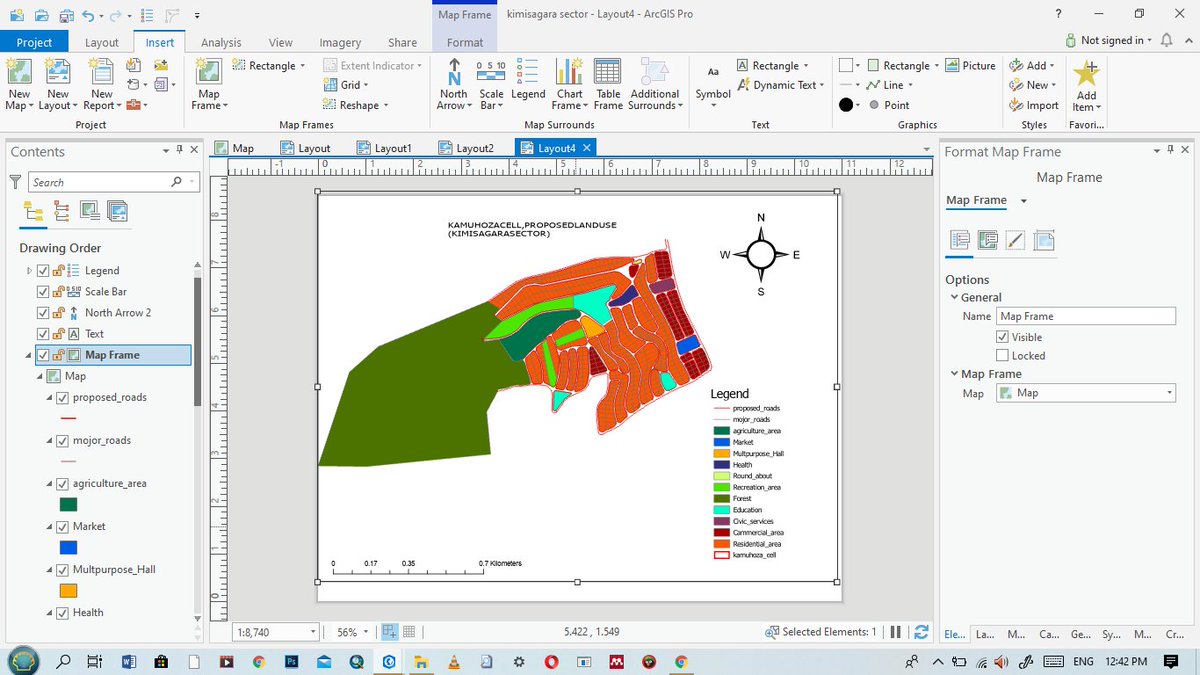
Task: Add a Grid to the map frame
Action: [347, 85]
